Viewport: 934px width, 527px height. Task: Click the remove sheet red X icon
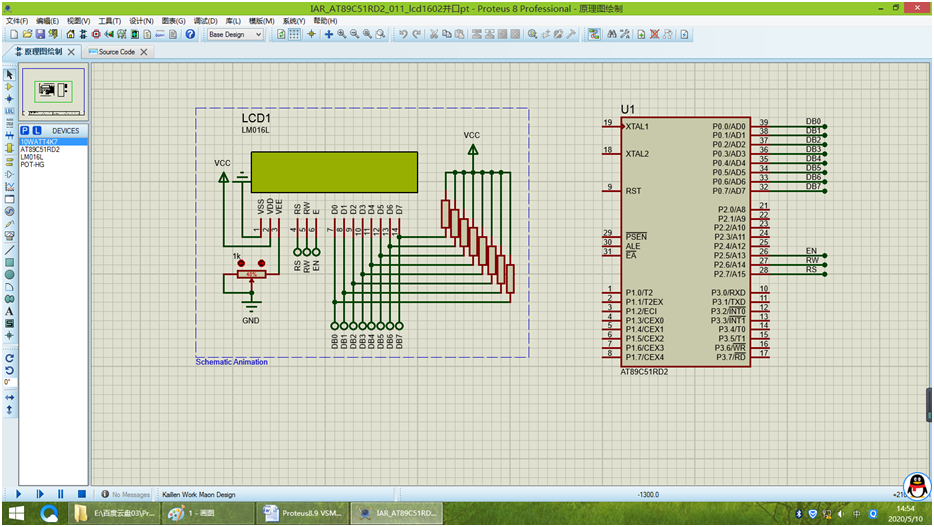pos(655,34)
